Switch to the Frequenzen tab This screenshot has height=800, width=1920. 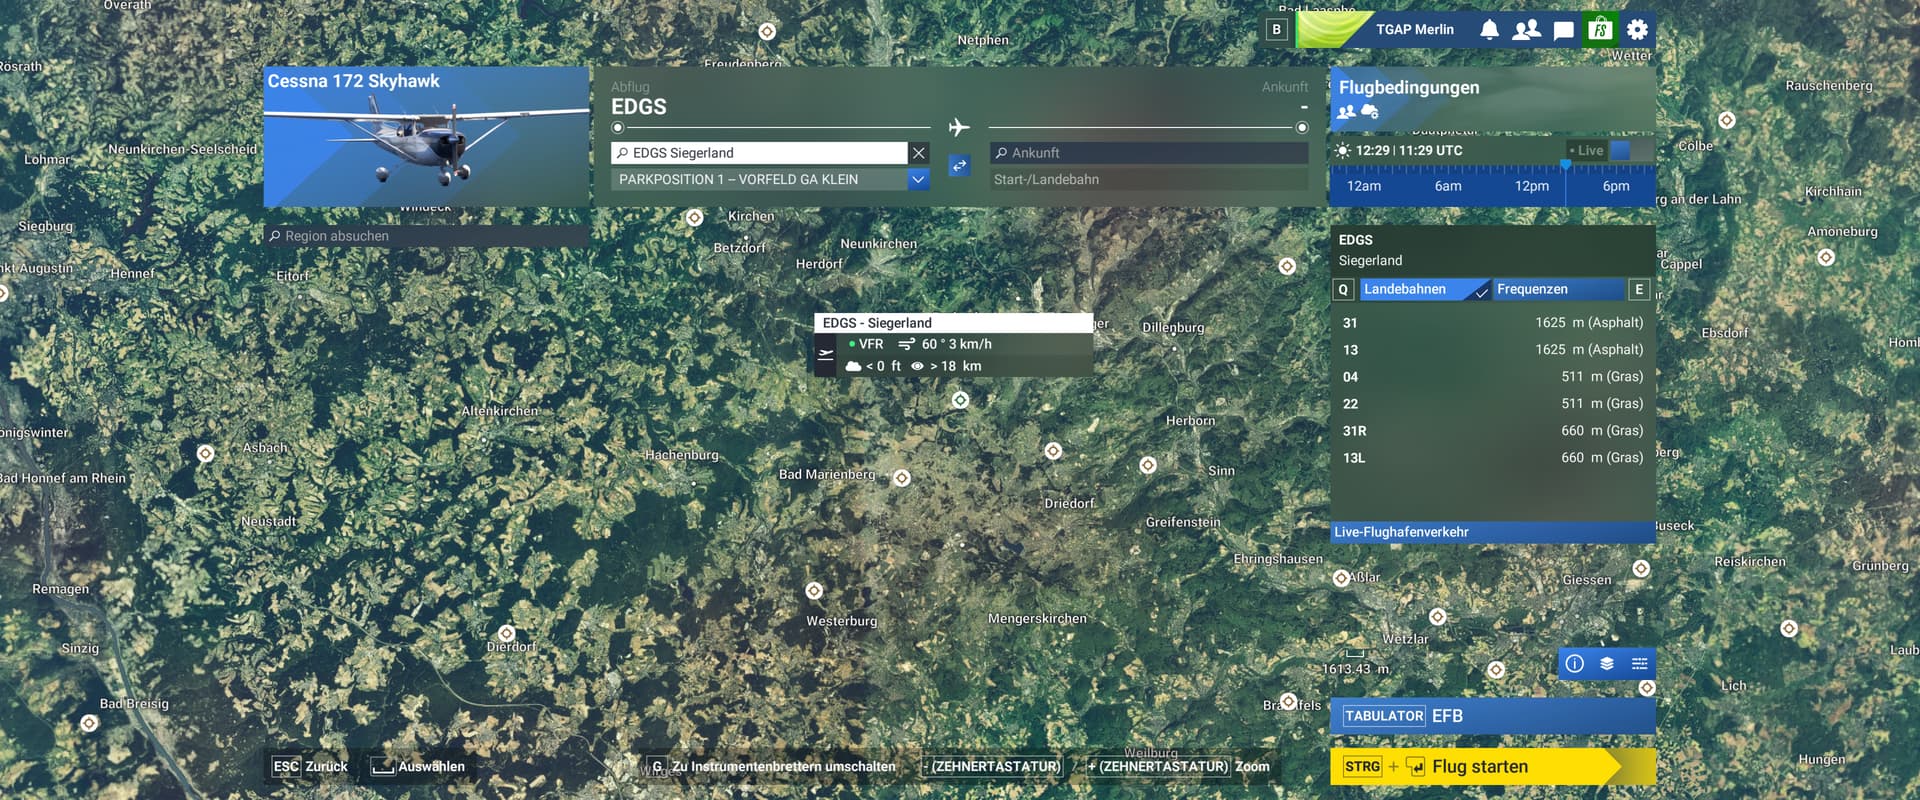coord(1559,289)
